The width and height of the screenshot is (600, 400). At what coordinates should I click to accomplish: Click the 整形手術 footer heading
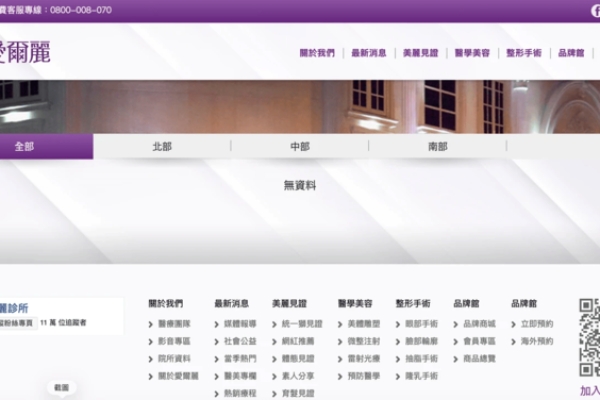pyautogui.click(x=412, y=304)
